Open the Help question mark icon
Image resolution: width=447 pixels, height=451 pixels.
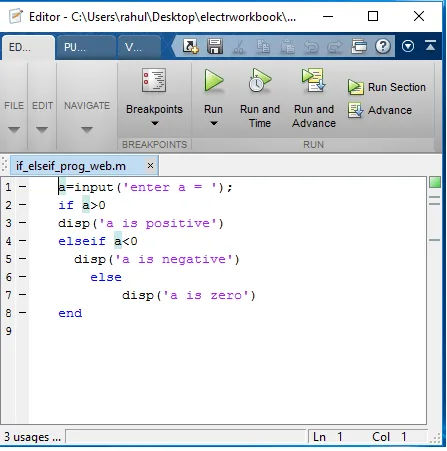click(x=383, y=46)
